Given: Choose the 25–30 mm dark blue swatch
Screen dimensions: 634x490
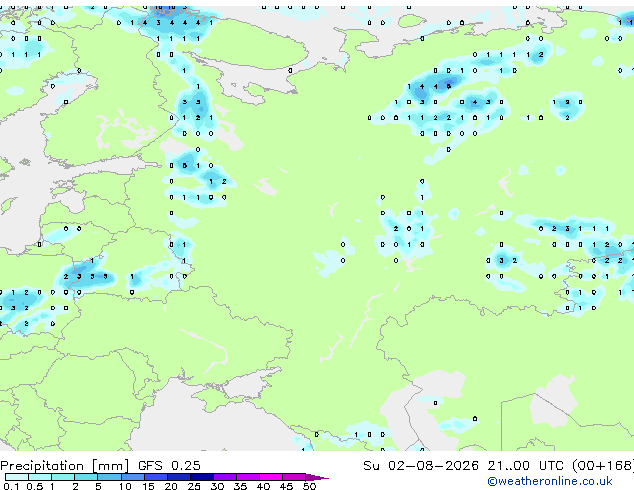Looking at the screenshot, I should [202, 477].
